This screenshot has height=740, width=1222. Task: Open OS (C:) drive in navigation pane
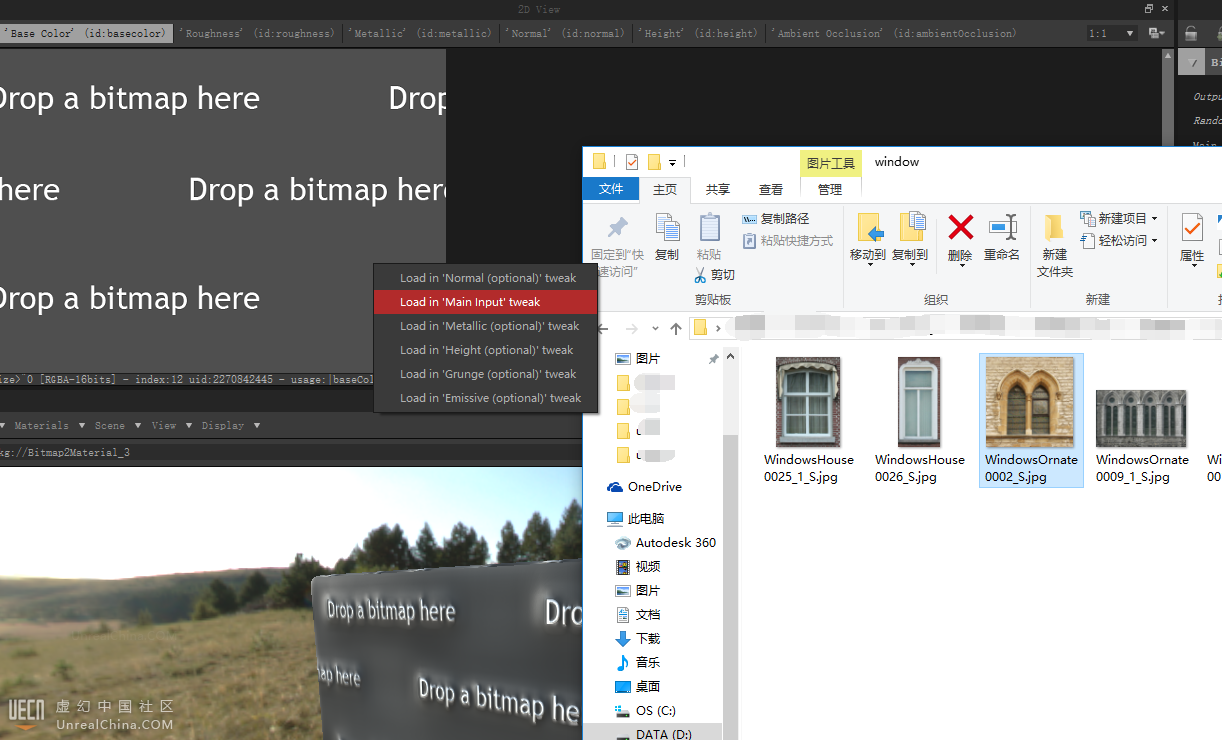655,711
